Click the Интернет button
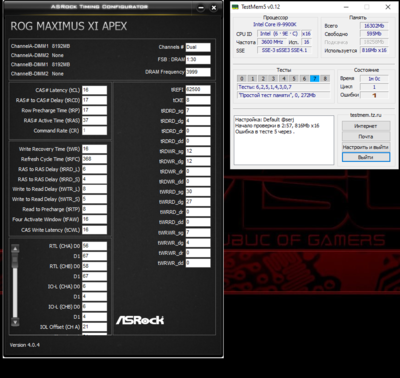This screenshot has height=378, width=400. click(x=366, y=126)
